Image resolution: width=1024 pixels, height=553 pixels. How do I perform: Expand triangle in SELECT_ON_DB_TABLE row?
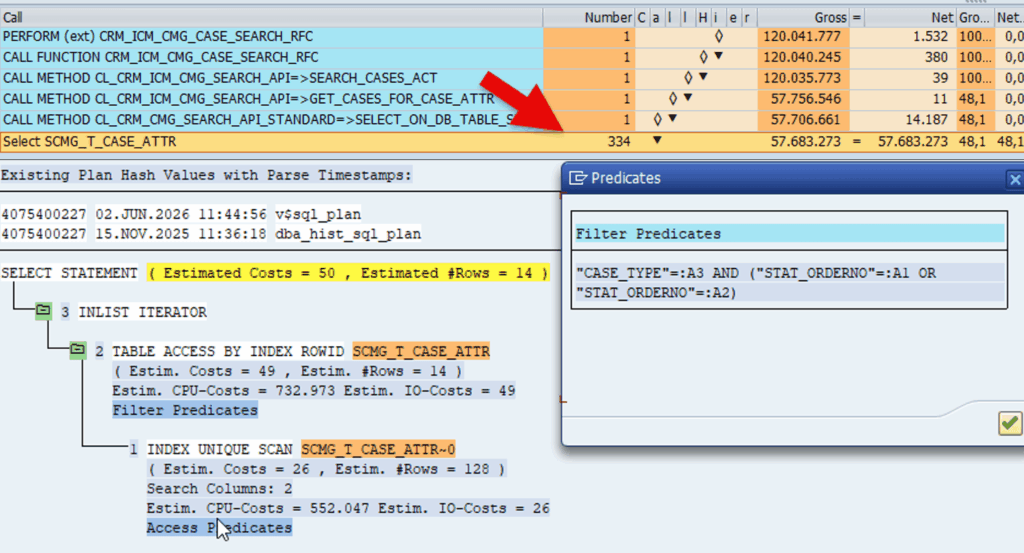coord(673,118)
